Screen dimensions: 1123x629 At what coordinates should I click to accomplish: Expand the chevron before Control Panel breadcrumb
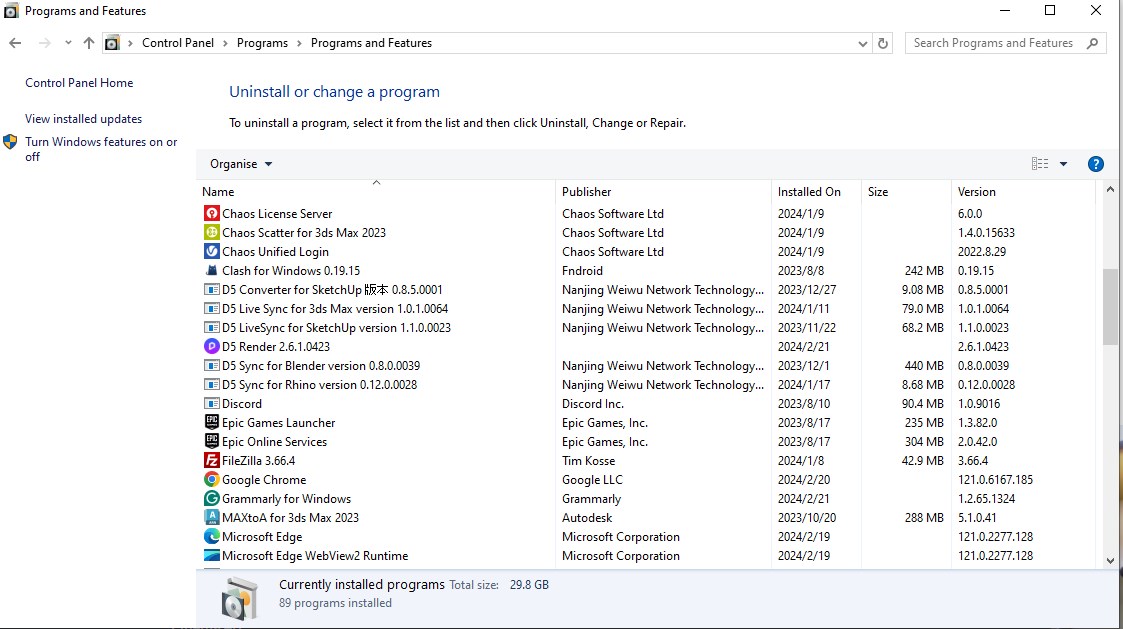[130, 43]
